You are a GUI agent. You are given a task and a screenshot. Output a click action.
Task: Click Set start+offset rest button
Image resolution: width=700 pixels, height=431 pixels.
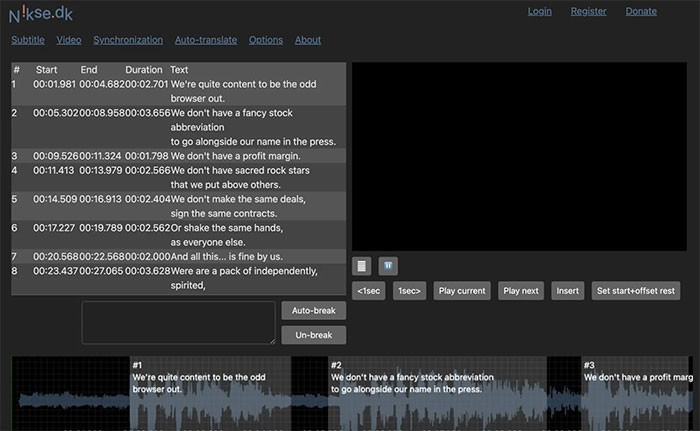(636, 291)
